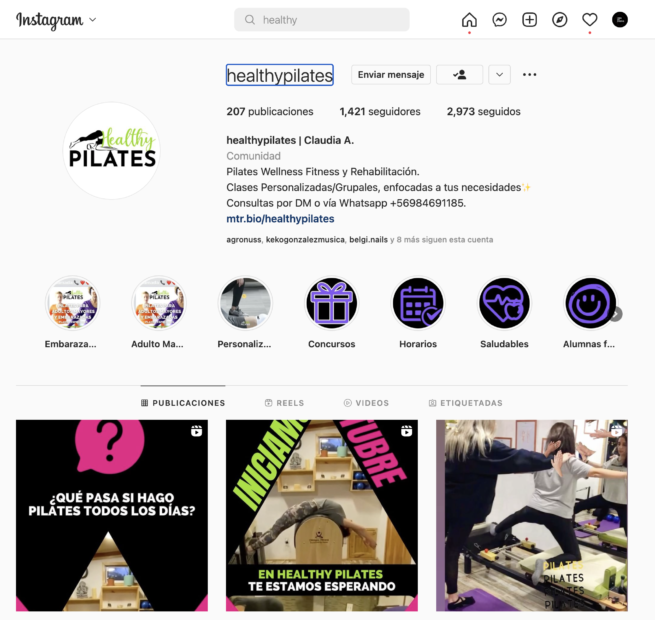655x620 pixels.
Task: Switch to the Reels tab
Action: (284, 403)
